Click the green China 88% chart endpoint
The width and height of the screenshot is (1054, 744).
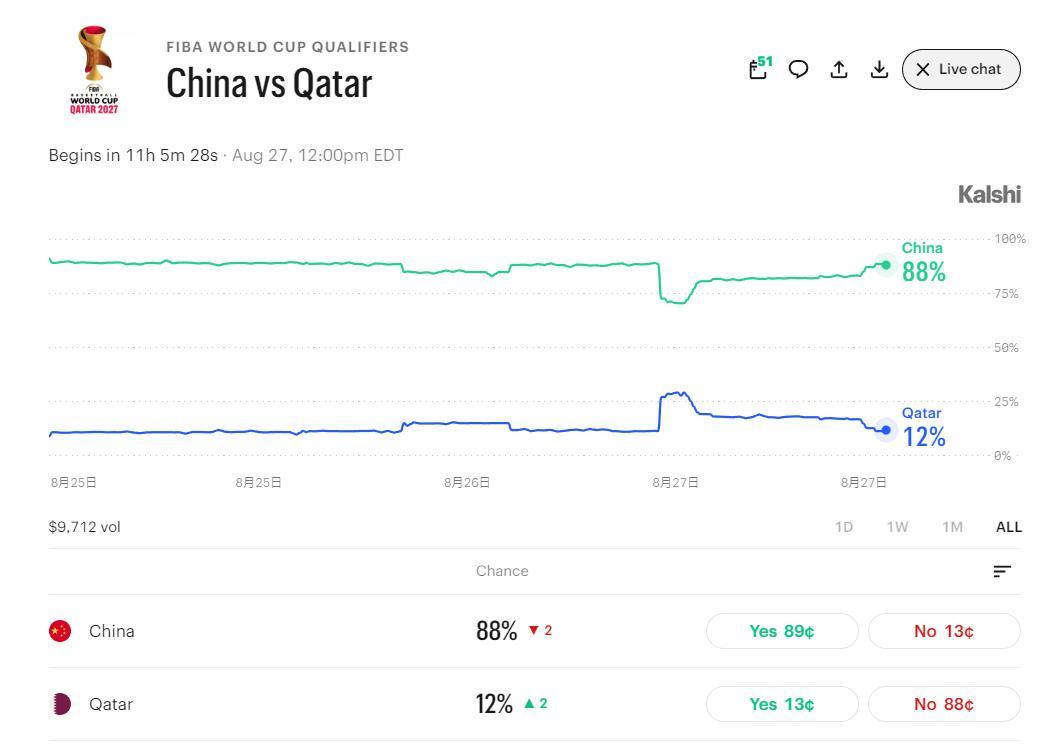coord(886,265)
